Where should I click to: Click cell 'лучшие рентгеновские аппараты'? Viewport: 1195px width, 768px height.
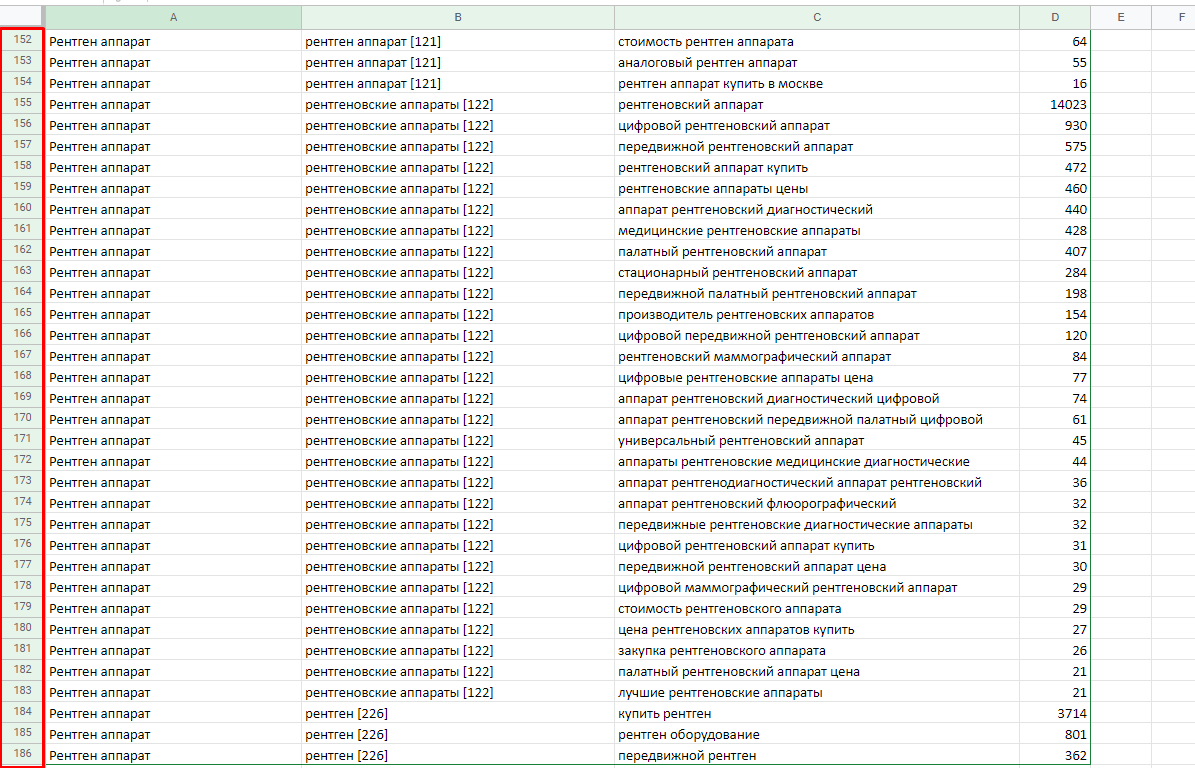[x=816, y=693]
